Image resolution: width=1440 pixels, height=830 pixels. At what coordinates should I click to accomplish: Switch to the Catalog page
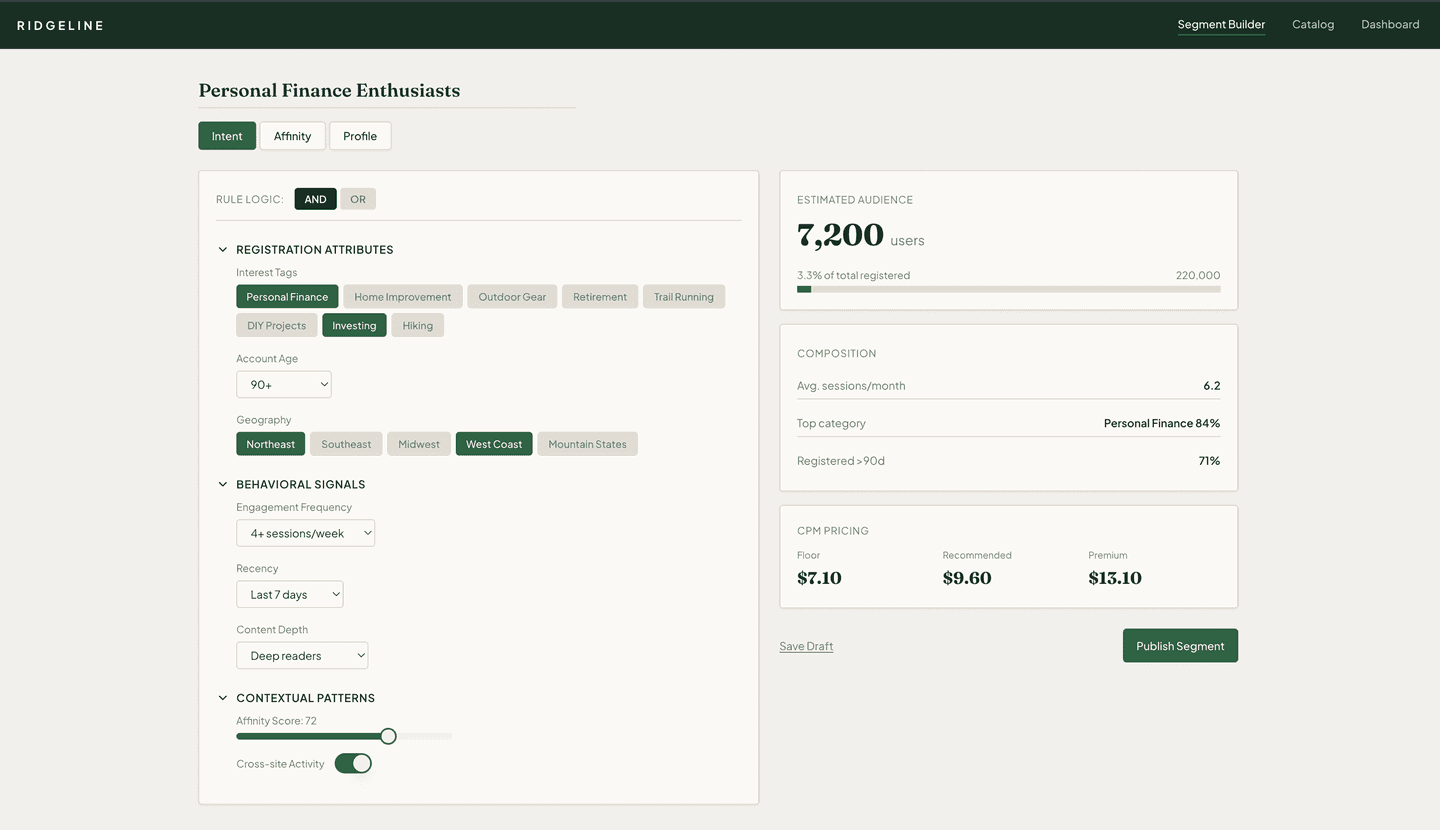tap(1313, 24)
